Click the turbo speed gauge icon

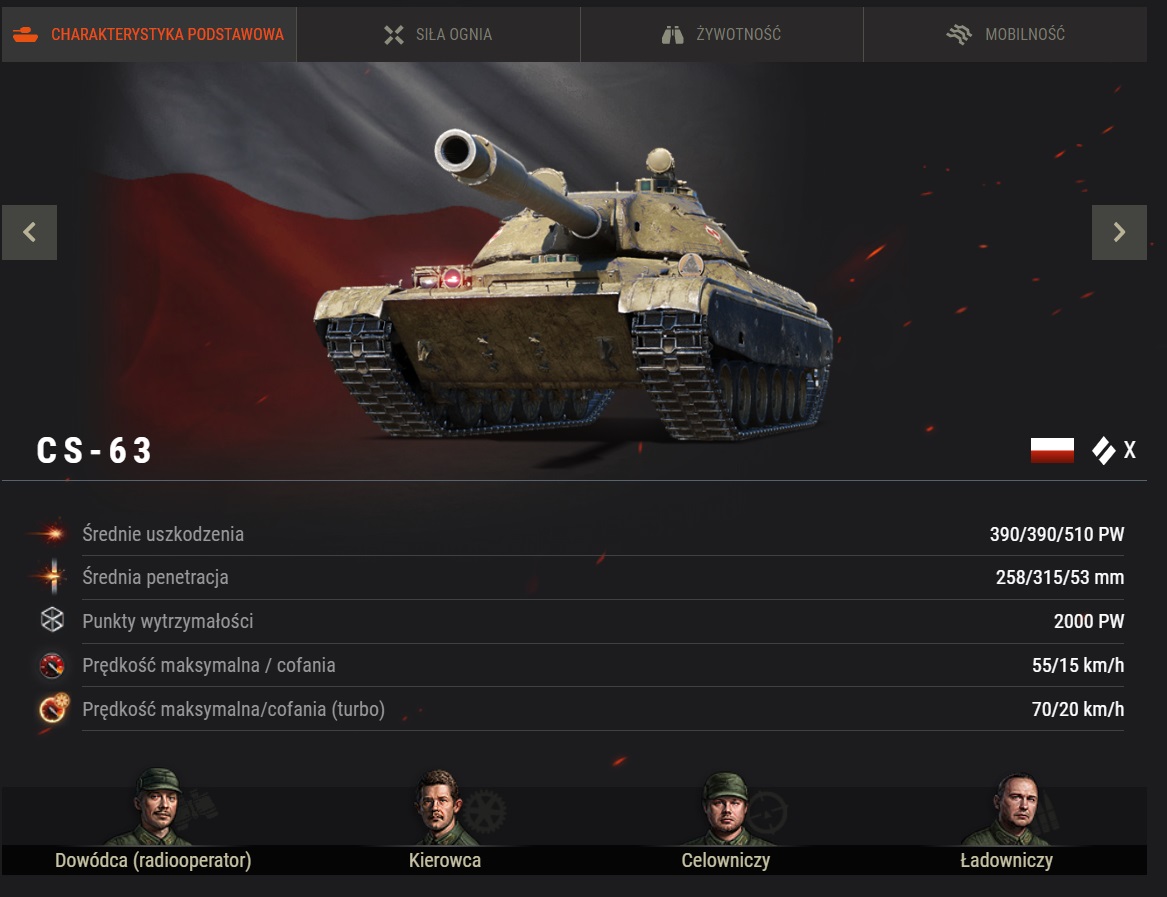(54, 708)
